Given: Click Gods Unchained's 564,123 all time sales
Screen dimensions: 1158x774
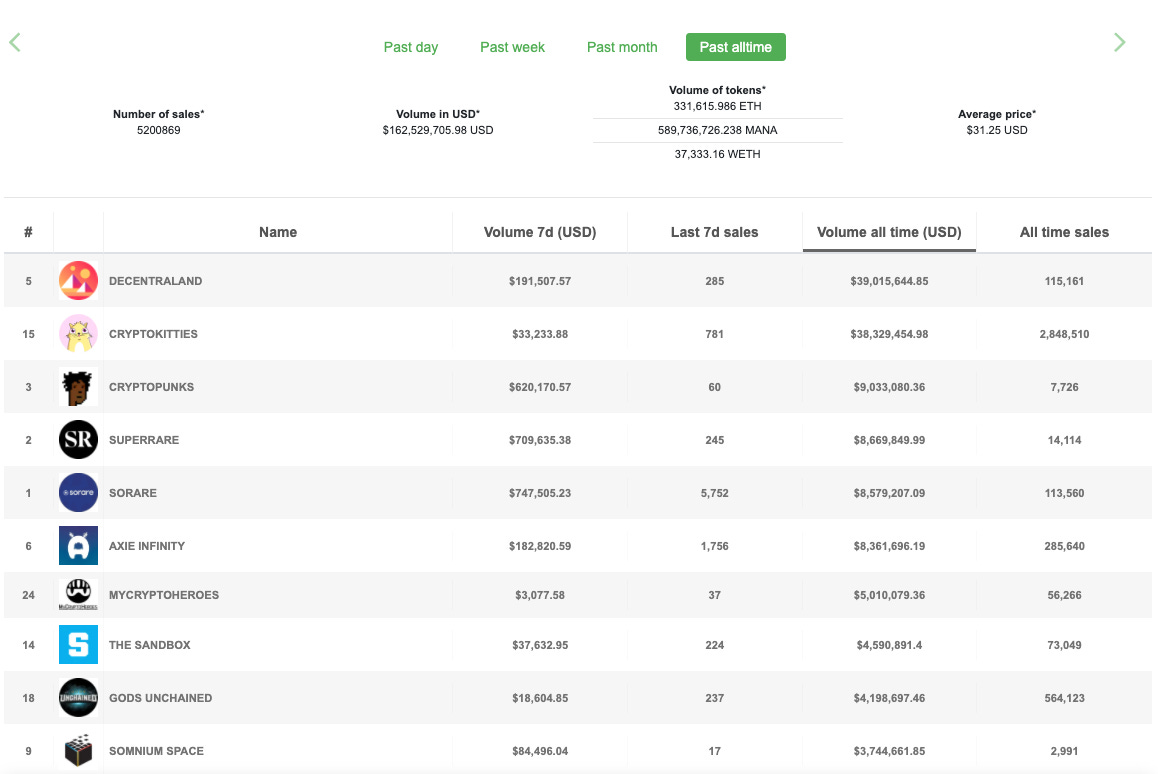Looking at the screenshot, I should pos(1064,699).
